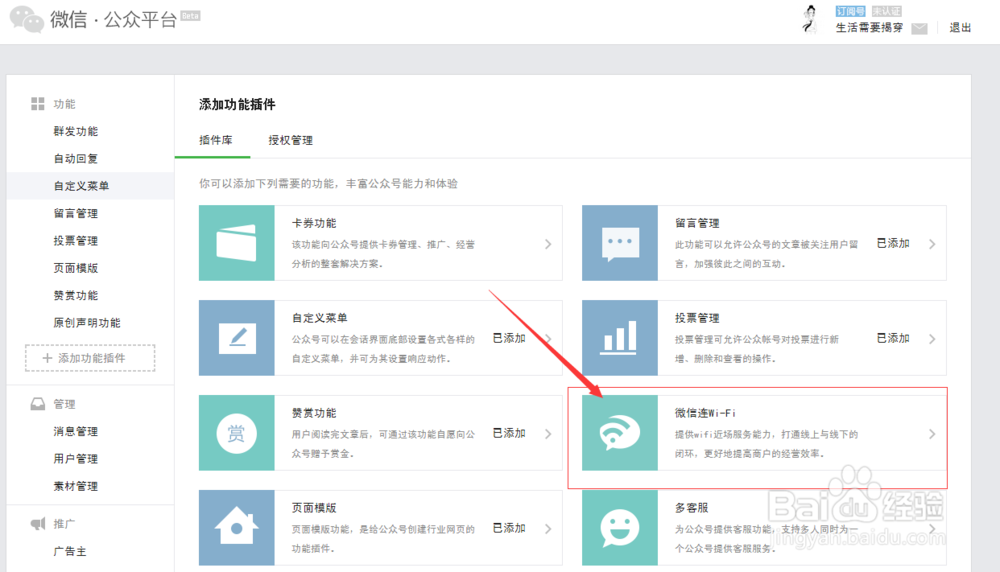The height and width of the screenshot is (572, 1000).
Task: Open 投票管理 in the sidebar
Action: pos(76,241)
